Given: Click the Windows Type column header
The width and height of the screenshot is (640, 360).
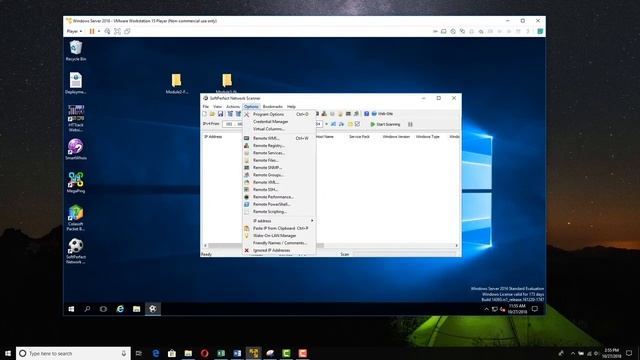Looking at the screenshot, I should (428, 137).
